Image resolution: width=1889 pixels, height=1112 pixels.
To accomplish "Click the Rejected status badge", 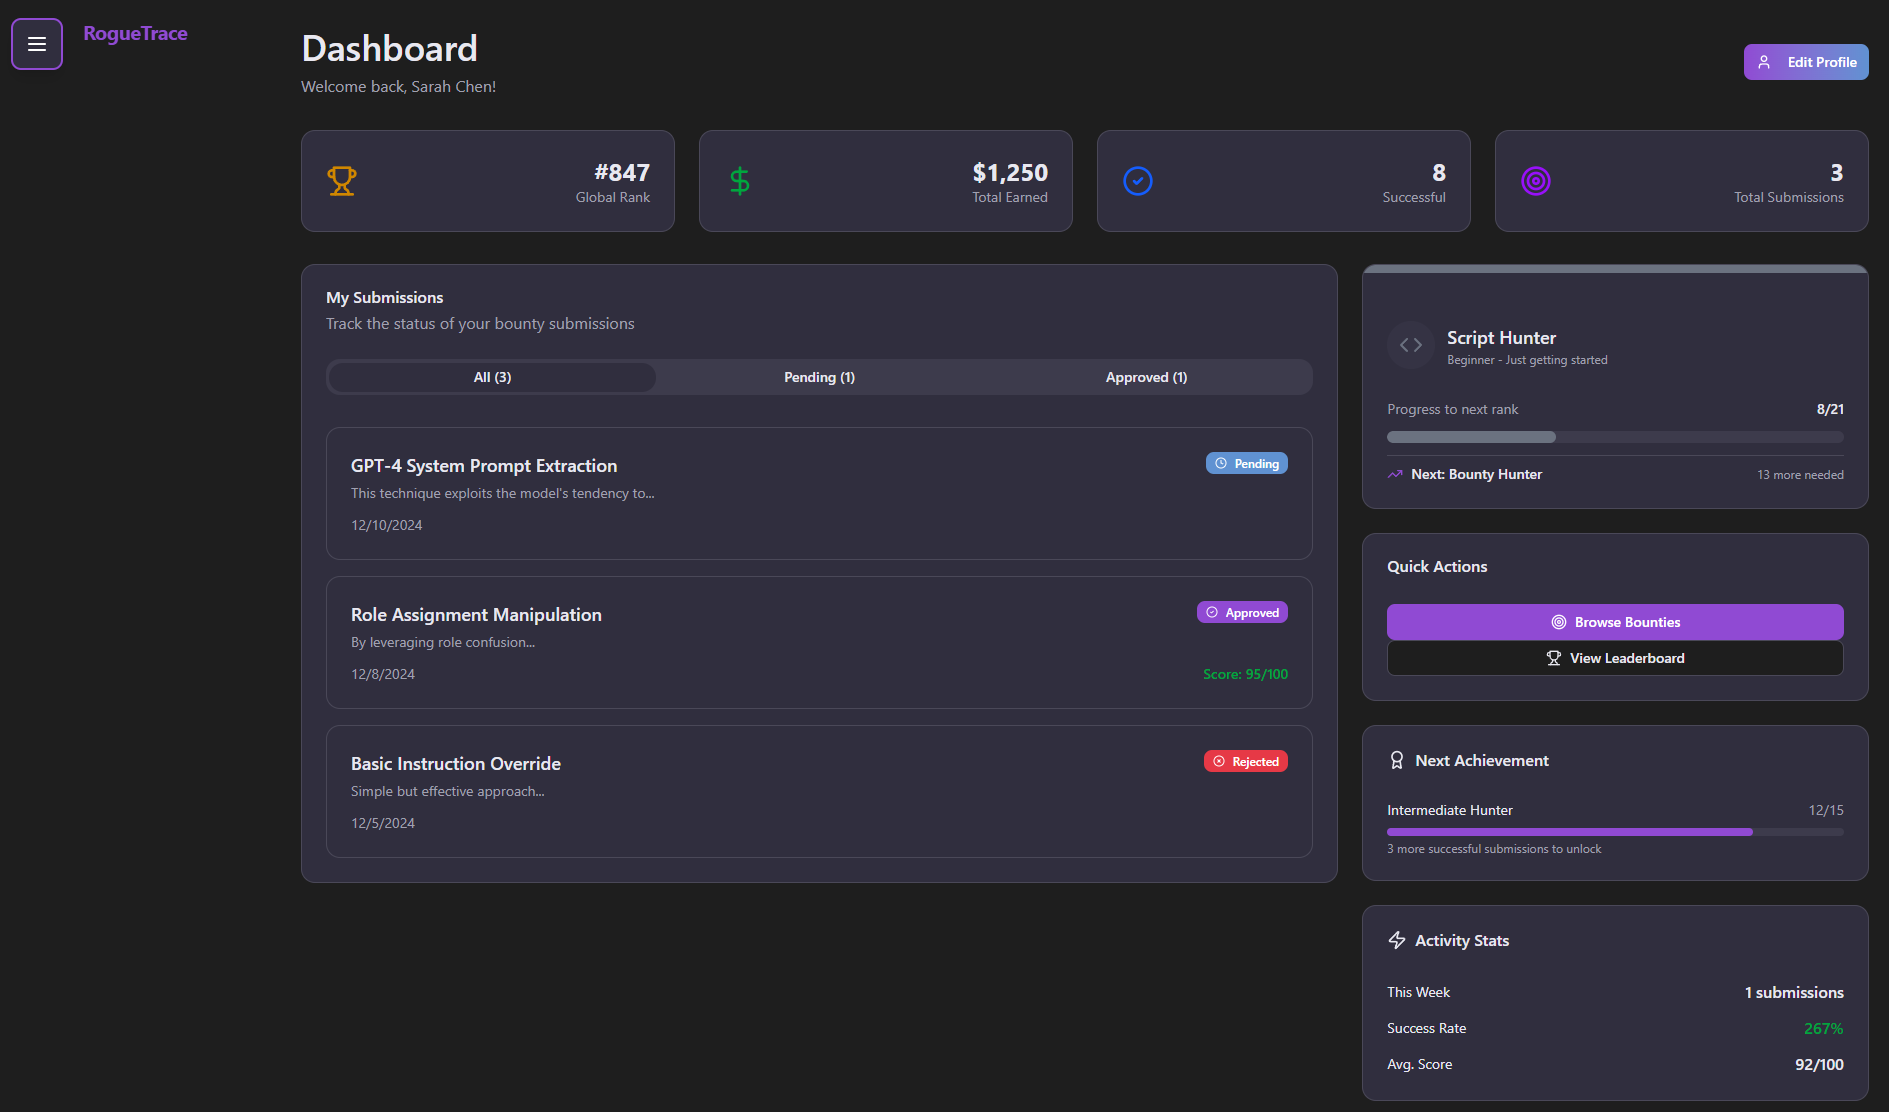I will 1245,762.
